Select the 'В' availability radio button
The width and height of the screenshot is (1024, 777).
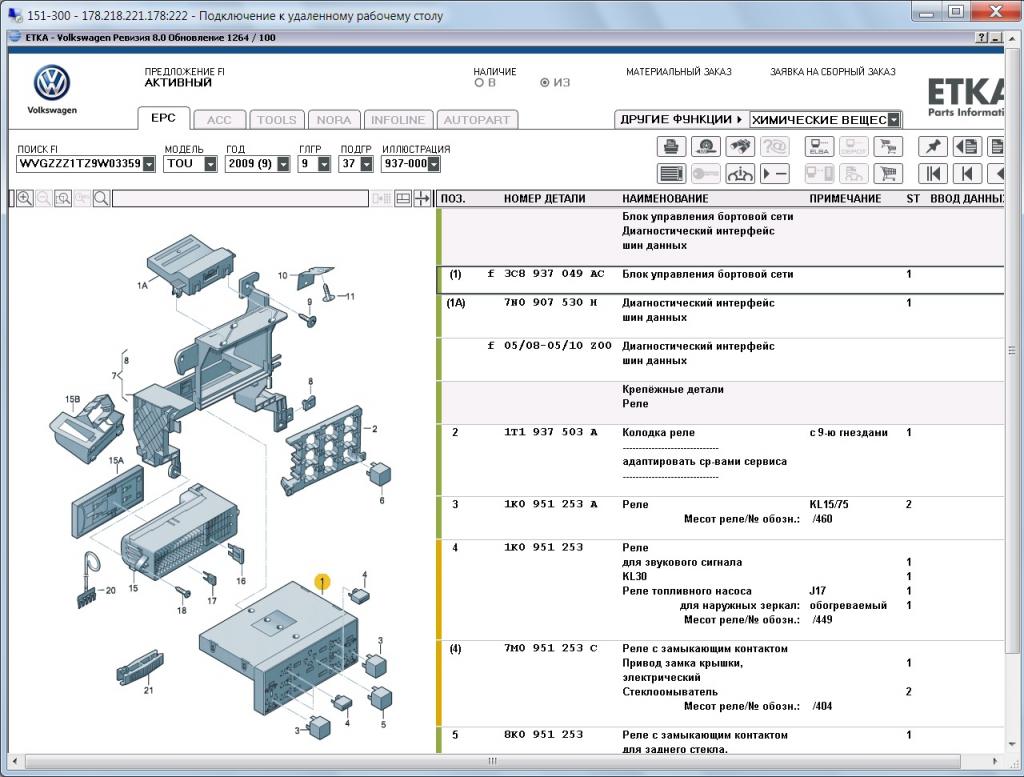[x=479, y=83]
